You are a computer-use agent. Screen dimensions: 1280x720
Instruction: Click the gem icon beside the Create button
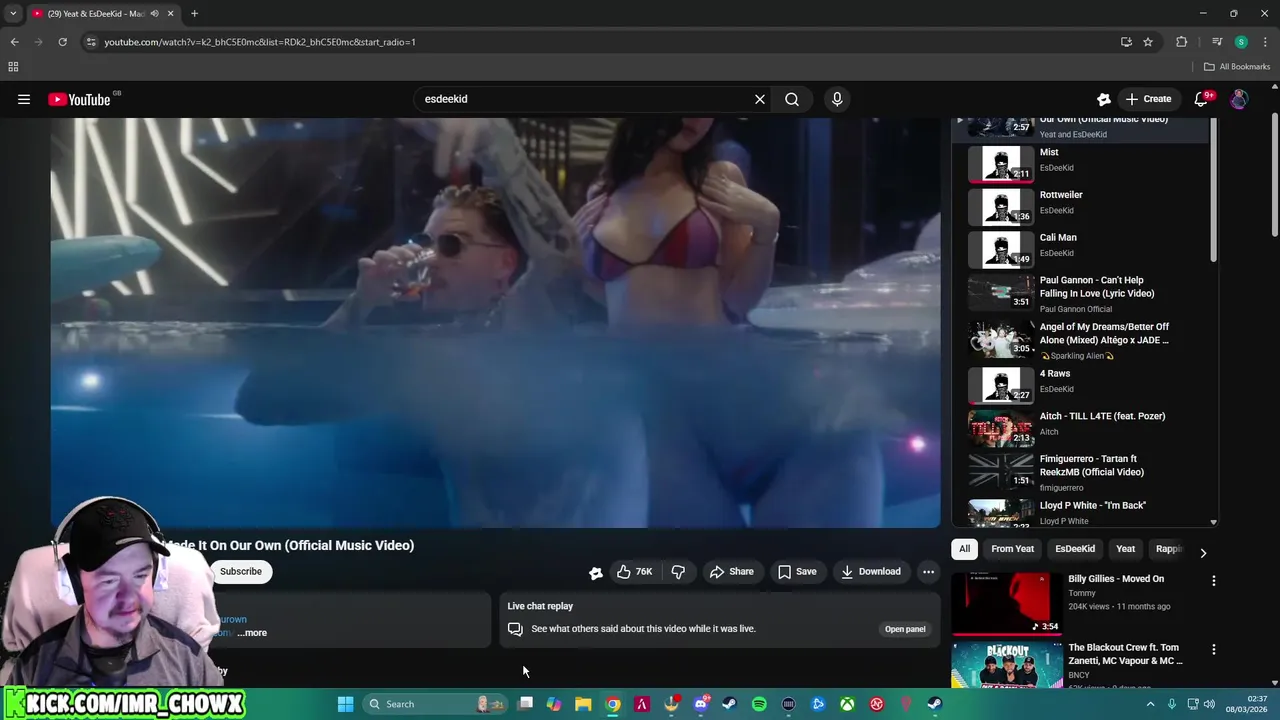(x=1104, y=99)
